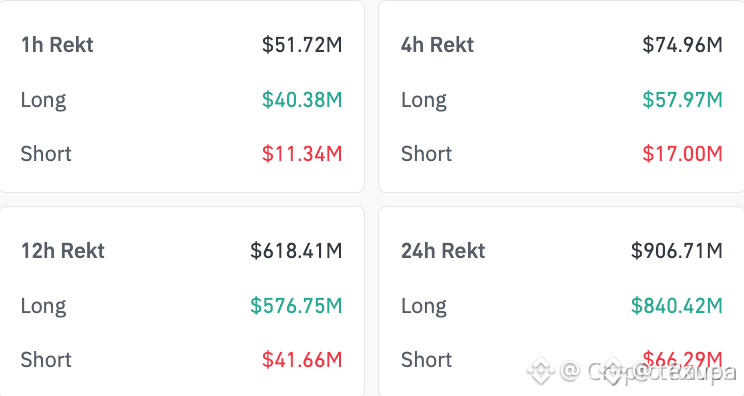Screen dimensions: 744x396
Task: Click the $74.96M total for 4h
Action: tap(682, 45)
